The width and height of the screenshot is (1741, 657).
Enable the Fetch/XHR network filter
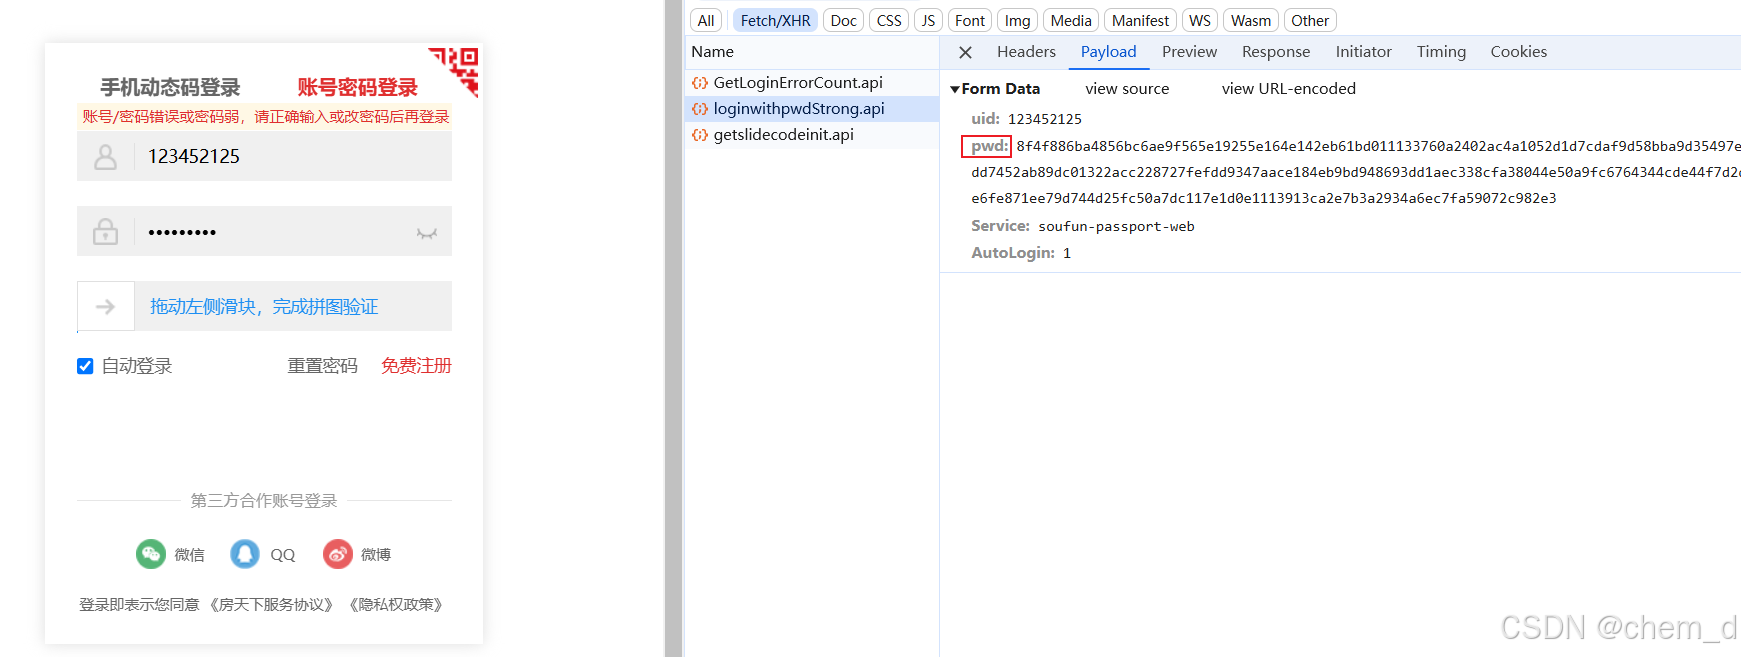coord(775,21)
